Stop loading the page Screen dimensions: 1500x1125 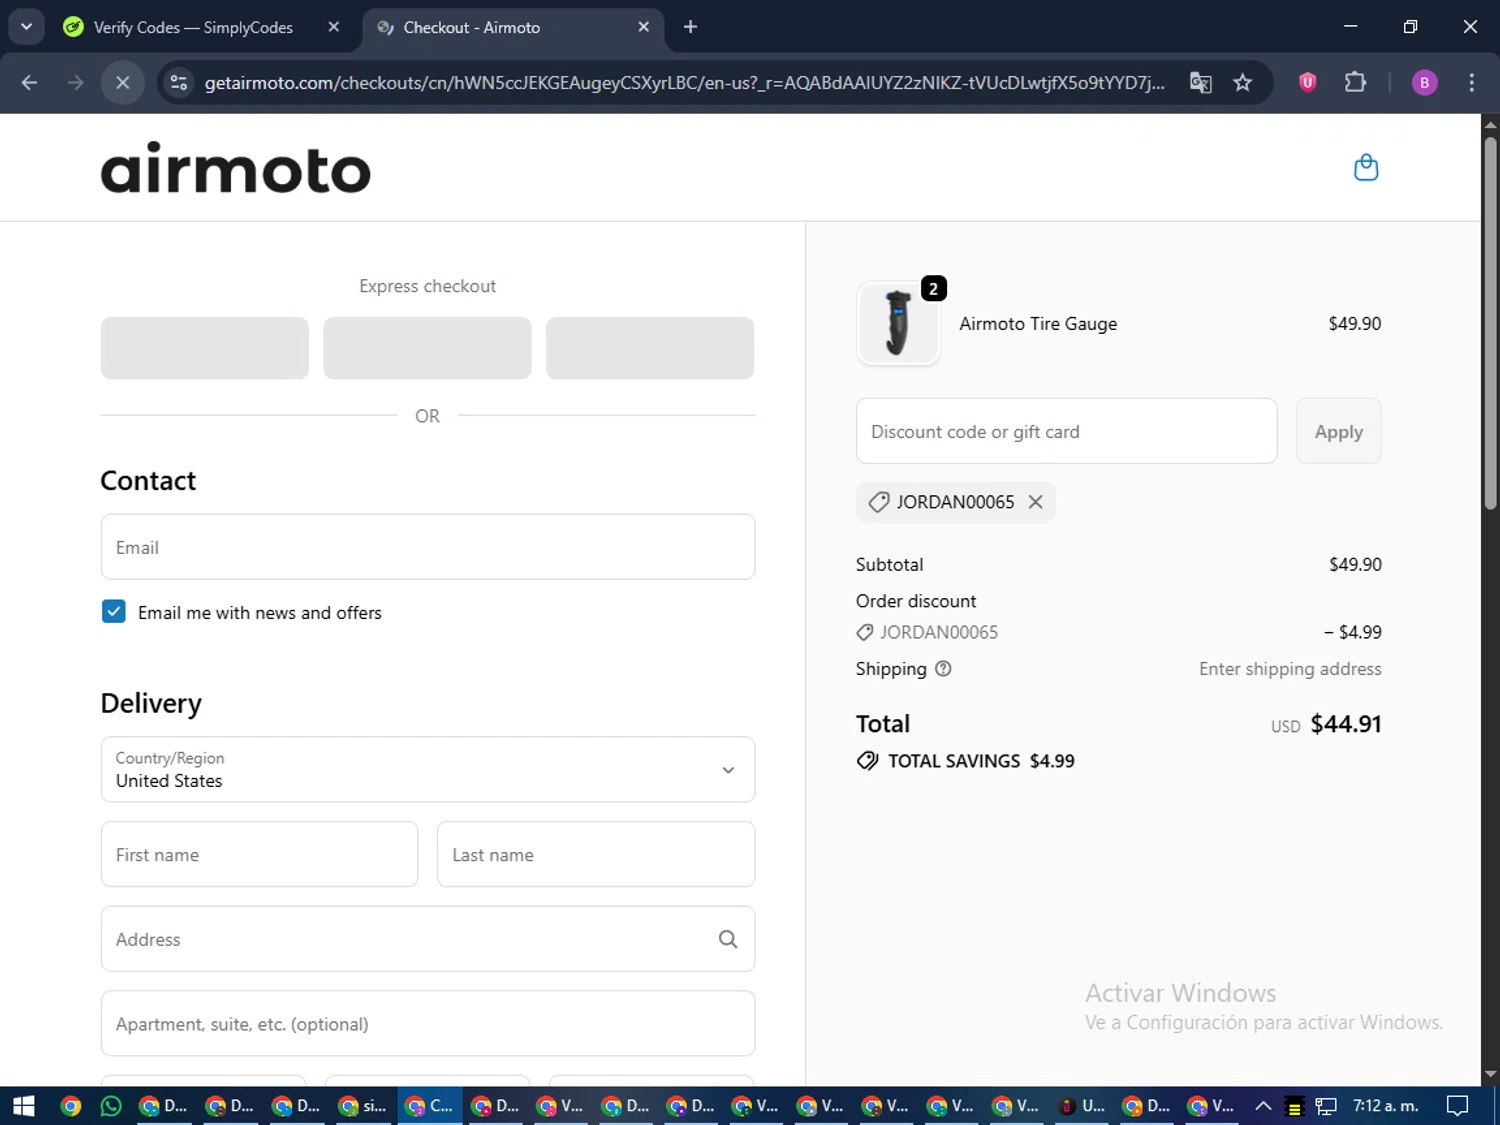pyautogui.click(x=123, y=83)
